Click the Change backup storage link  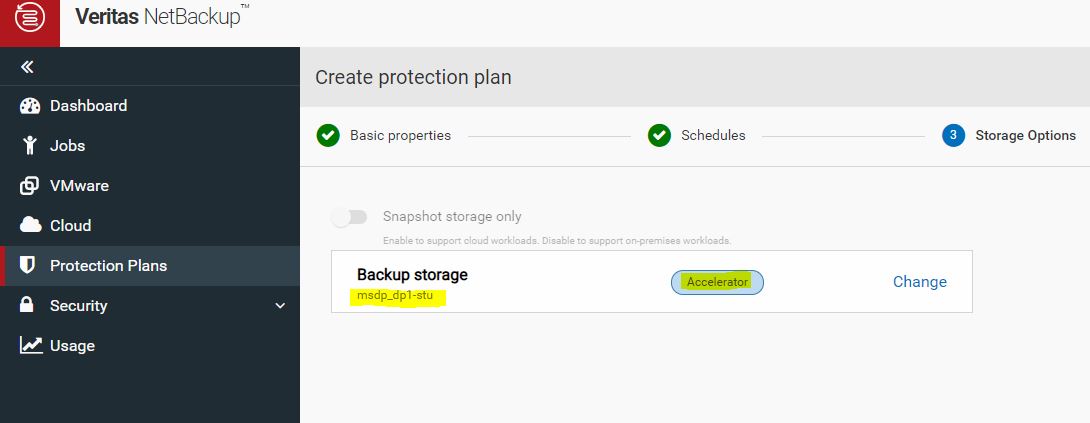(x=919, y=282)
